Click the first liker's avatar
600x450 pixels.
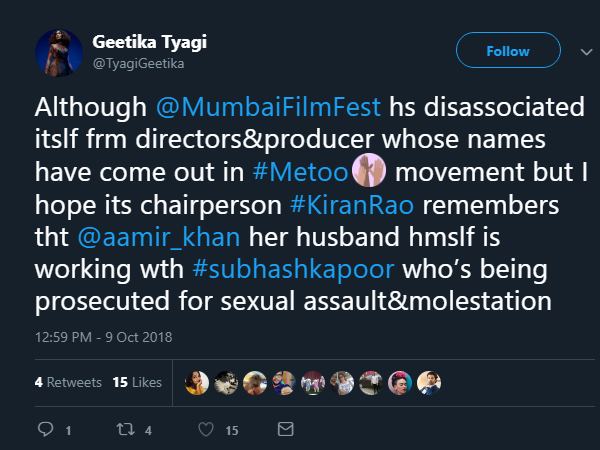coord(198,382)
